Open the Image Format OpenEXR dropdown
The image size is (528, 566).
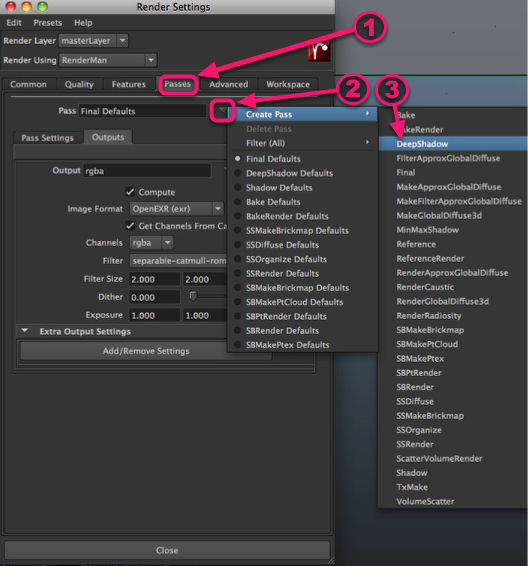coord(176,209)
